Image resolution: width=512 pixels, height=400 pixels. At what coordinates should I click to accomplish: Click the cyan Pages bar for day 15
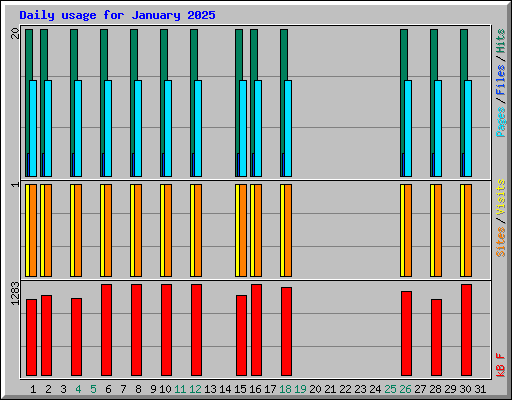click(243, 128)
